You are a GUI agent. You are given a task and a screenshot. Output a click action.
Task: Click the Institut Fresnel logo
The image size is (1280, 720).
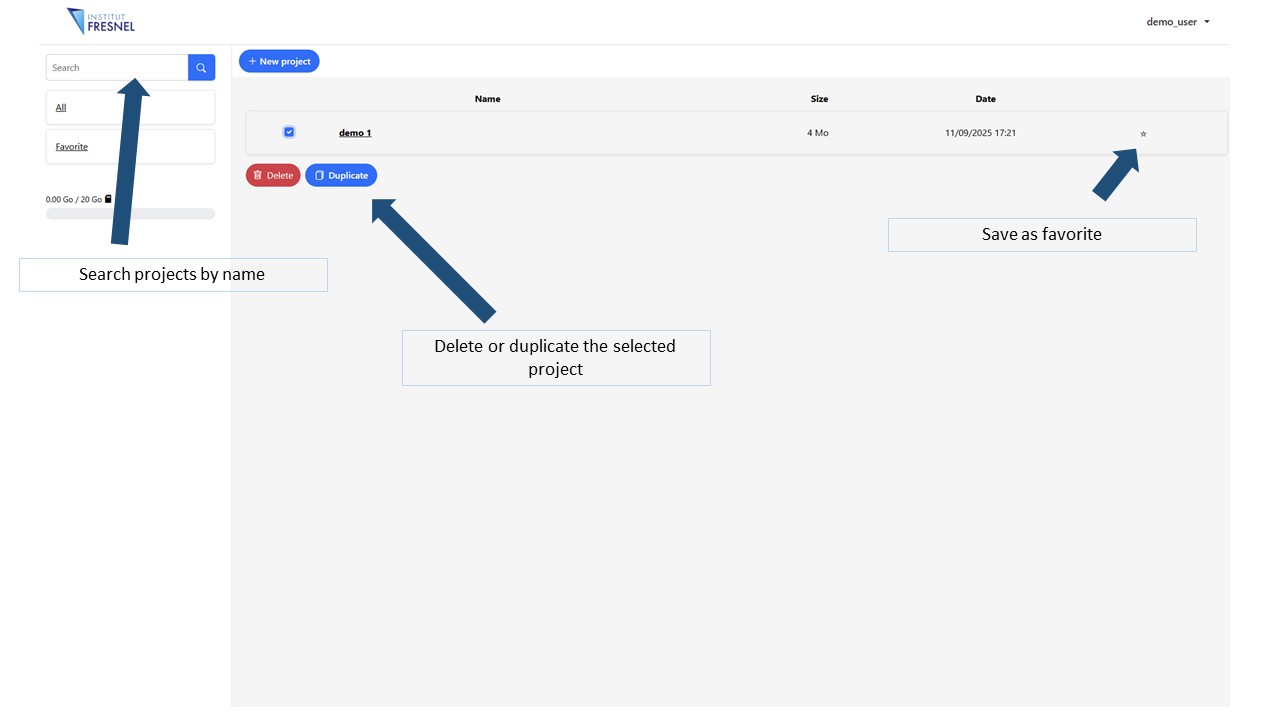click(101, 21)
